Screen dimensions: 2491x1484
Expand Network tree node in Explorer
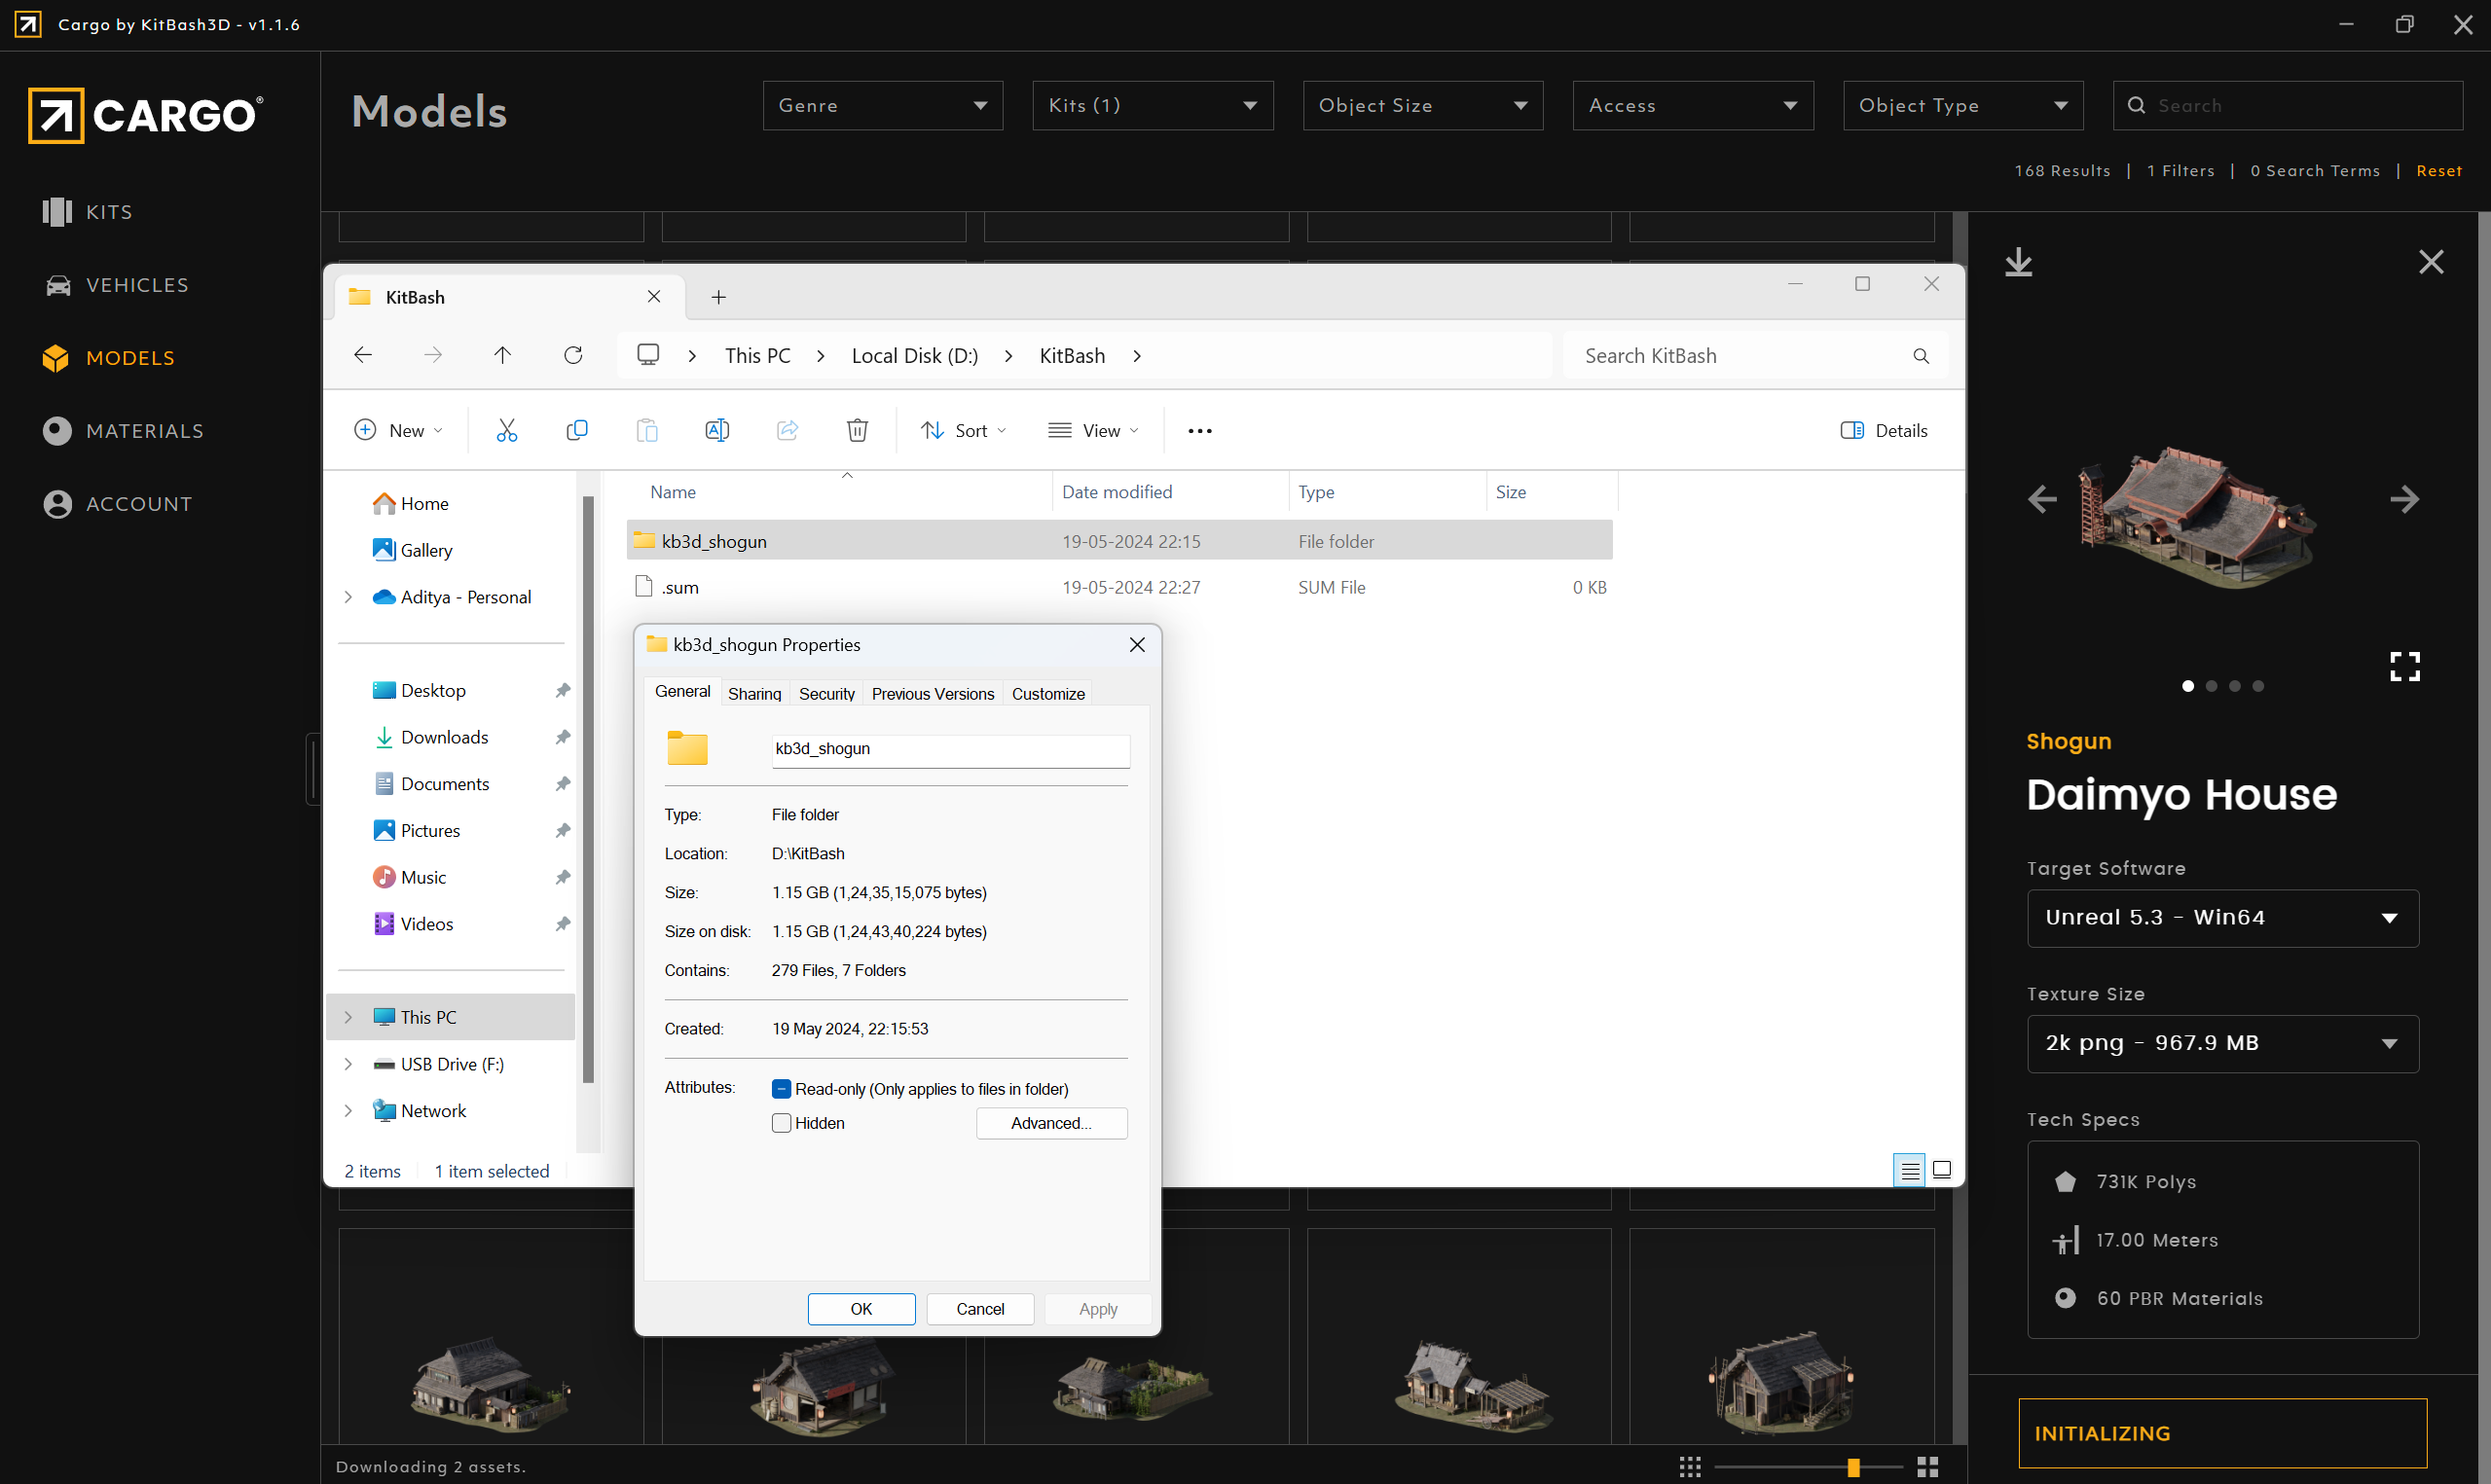click(x=348, y=1111)
